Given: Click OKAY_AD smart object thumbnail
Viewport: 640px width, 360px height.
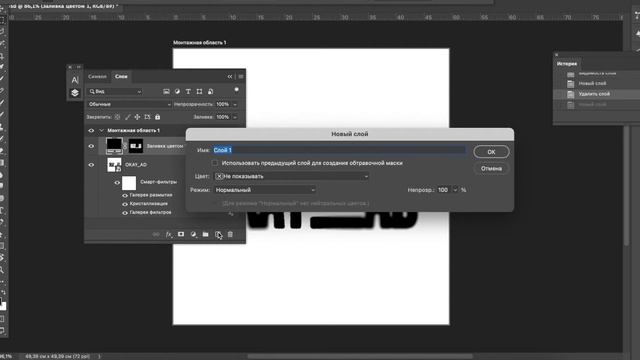Looking at the screenshot, I should 114,164.
